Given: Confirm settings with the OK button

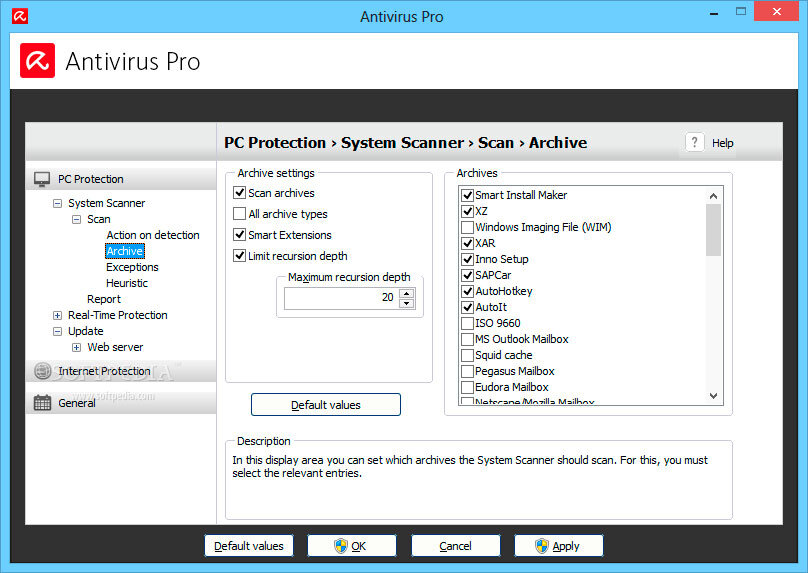Looking at the screenshot, I should (352, 546).
